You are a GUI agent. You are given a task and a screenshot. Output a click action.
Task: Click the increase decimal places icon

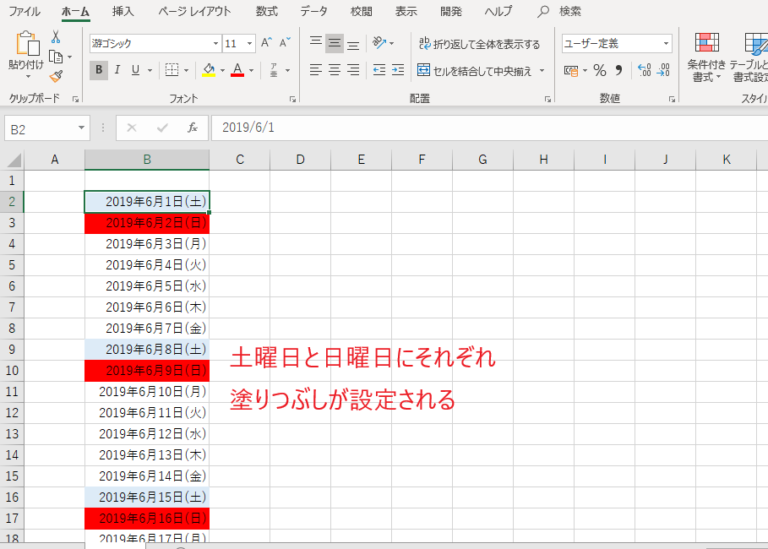tap(645, 70)
